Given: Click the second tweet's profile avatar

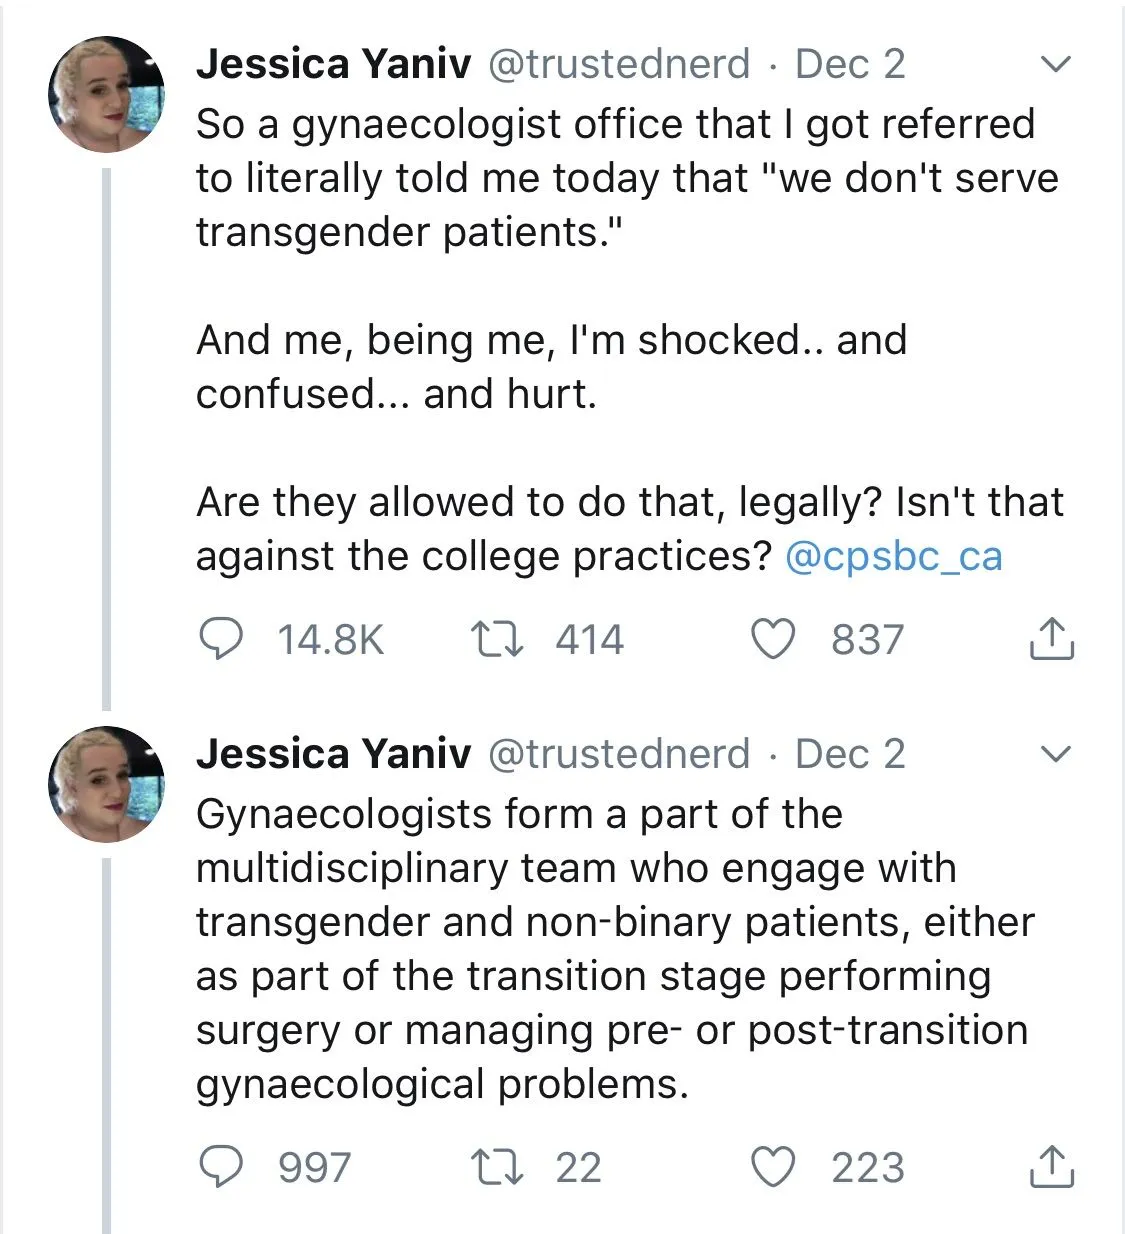Looking at the screenshot, I should pyautogui.click(x=106, y=784).
